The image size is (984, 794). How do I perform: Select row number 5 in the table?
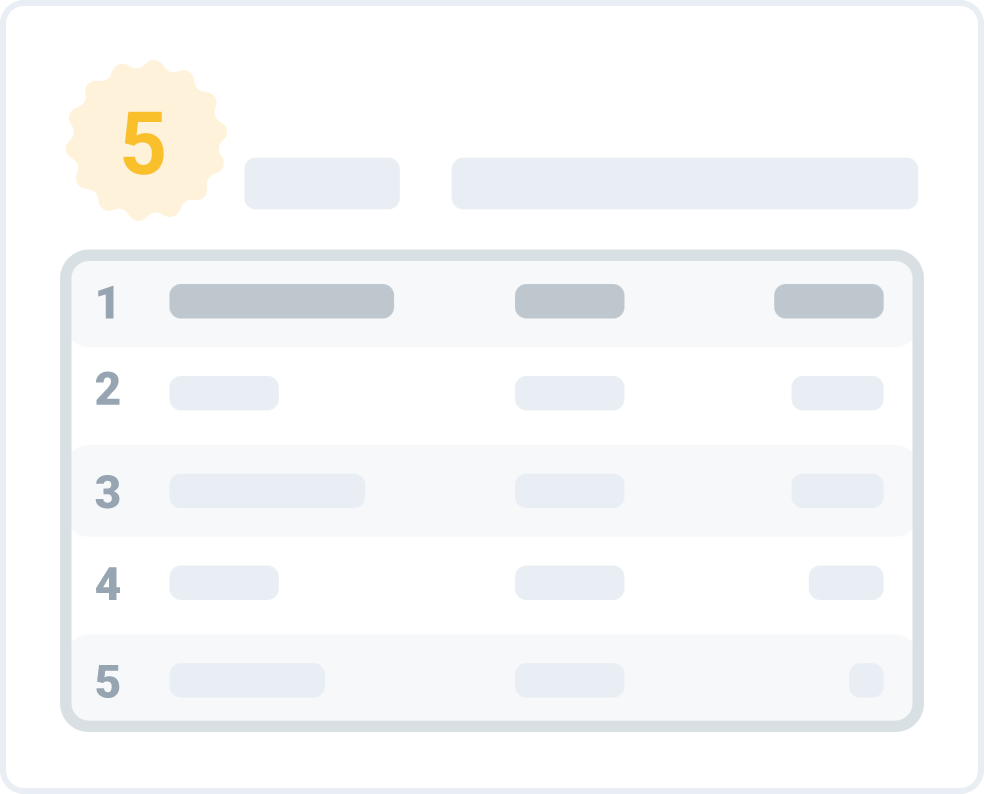coord(107,682)
